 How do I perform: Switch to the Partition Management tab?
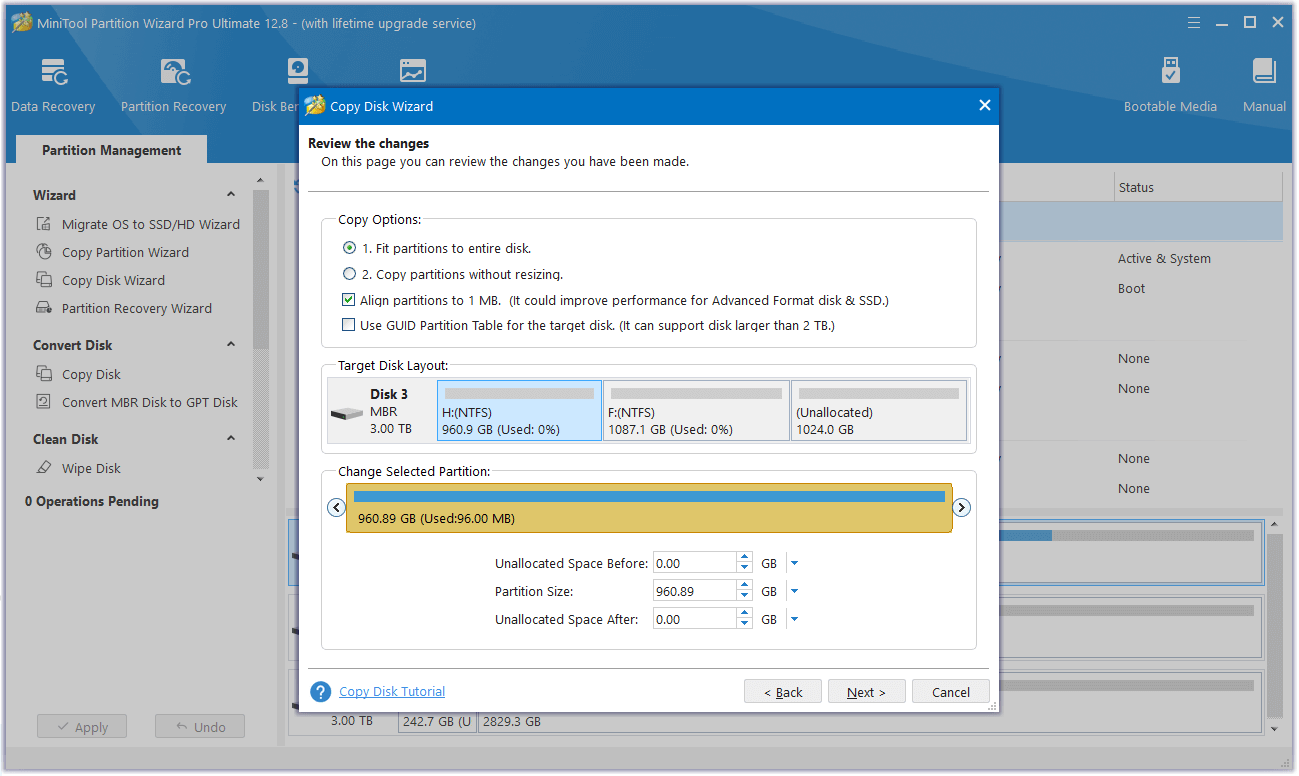tap(111, 150)
